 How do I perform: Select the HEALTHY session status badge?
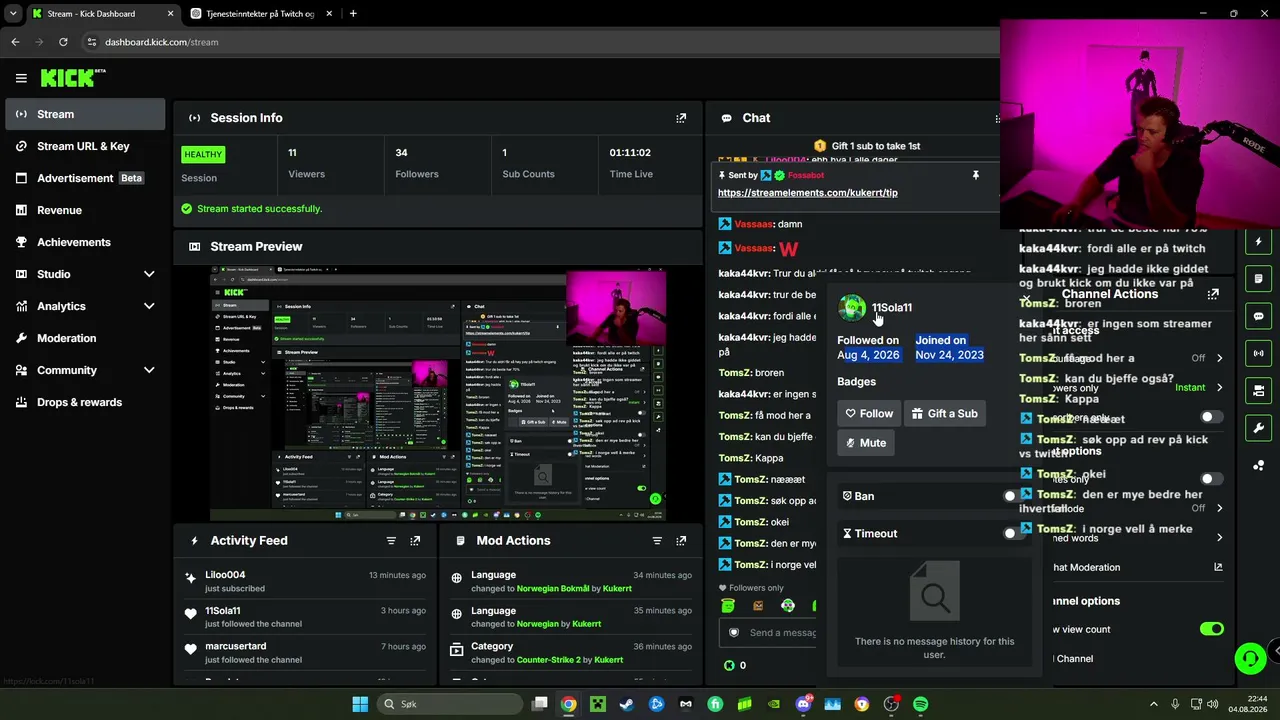click(x=203, y=154)
